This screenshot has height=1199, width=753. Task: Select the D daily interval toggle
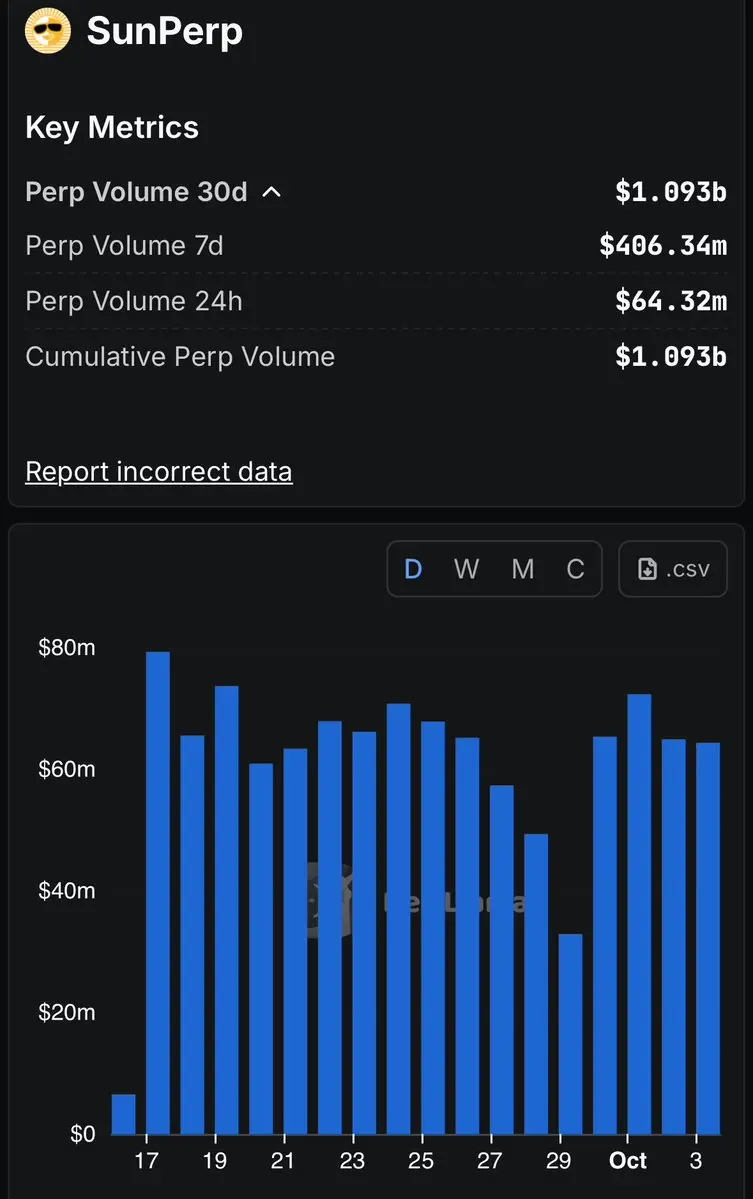click(413, 569)
